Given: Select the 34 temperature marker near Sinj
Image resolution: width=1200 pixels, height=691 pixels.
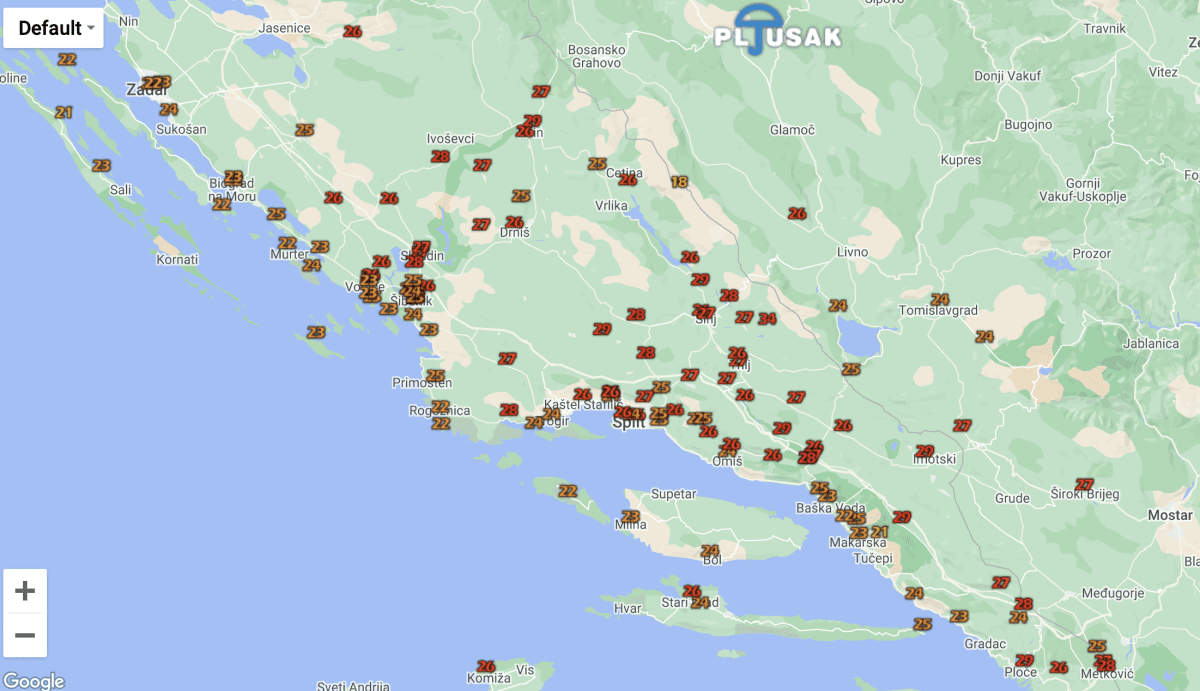Looking at the screenshot, I should click(x=767, y=319).
